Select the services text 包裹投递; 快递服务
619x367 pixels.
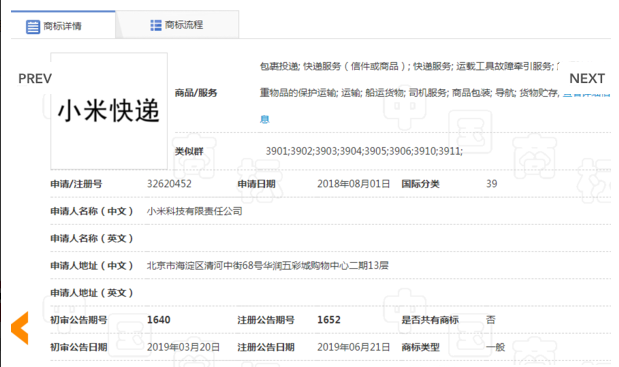point(300,66)
